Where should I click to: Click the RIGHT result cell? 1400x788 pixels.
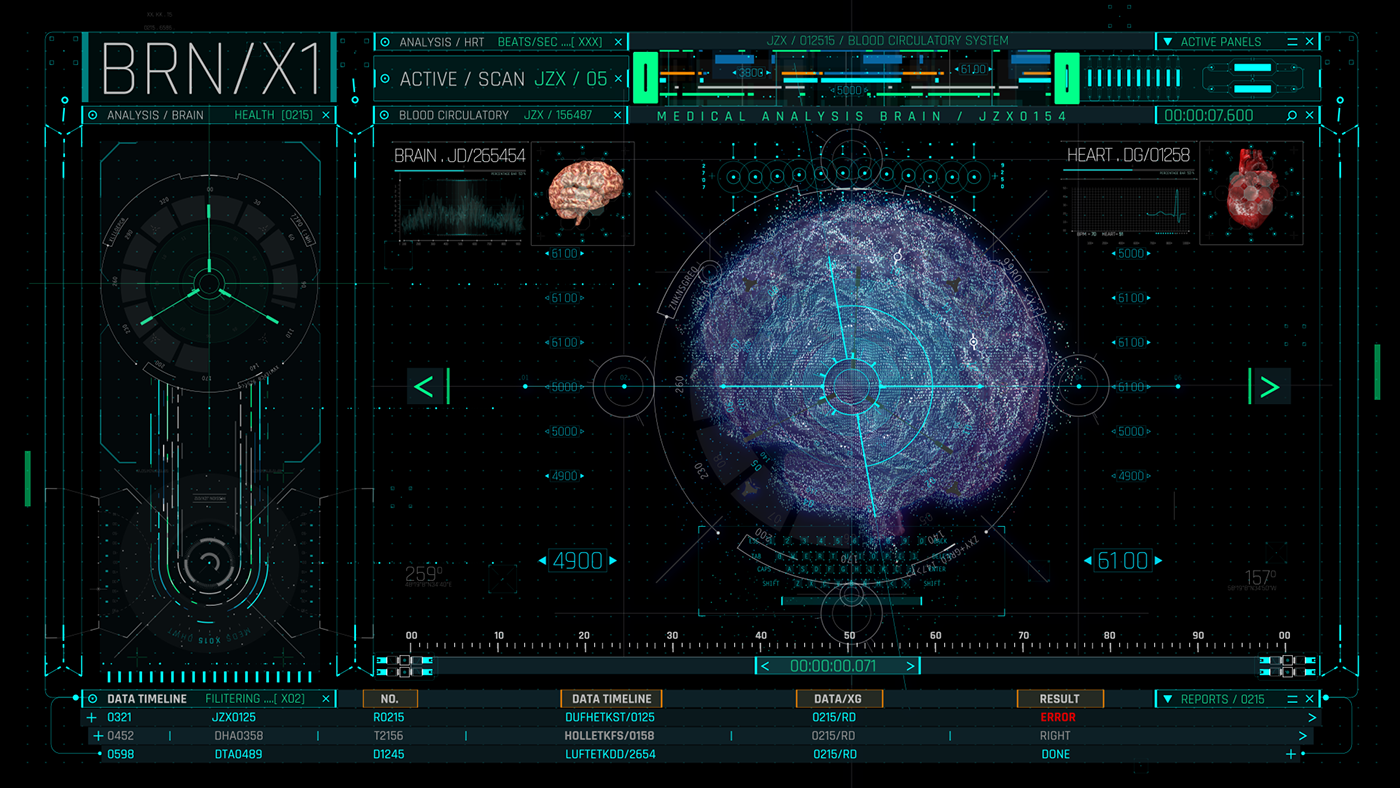tap(1056, 736)
